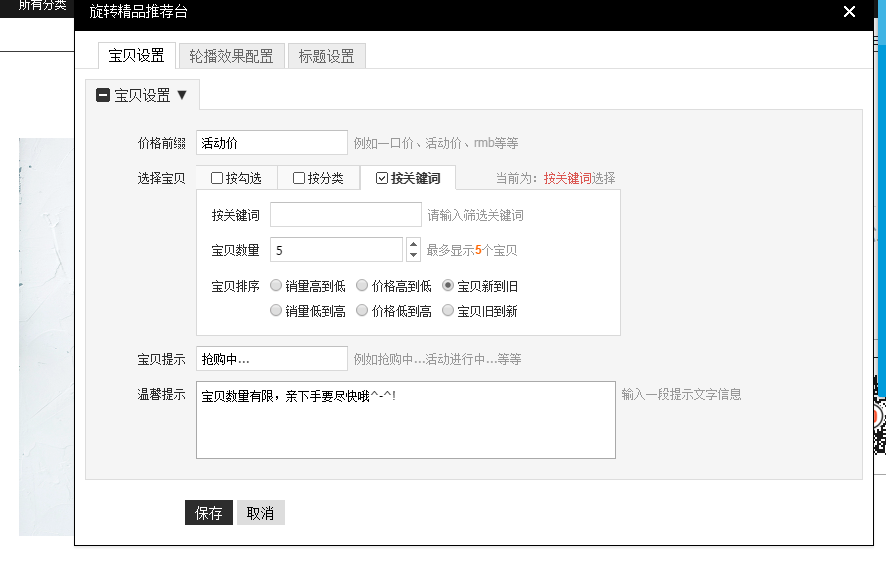Select 价格高到低 sorting
The width and height of the screenshot is (886, 567).
coord(362,286)
